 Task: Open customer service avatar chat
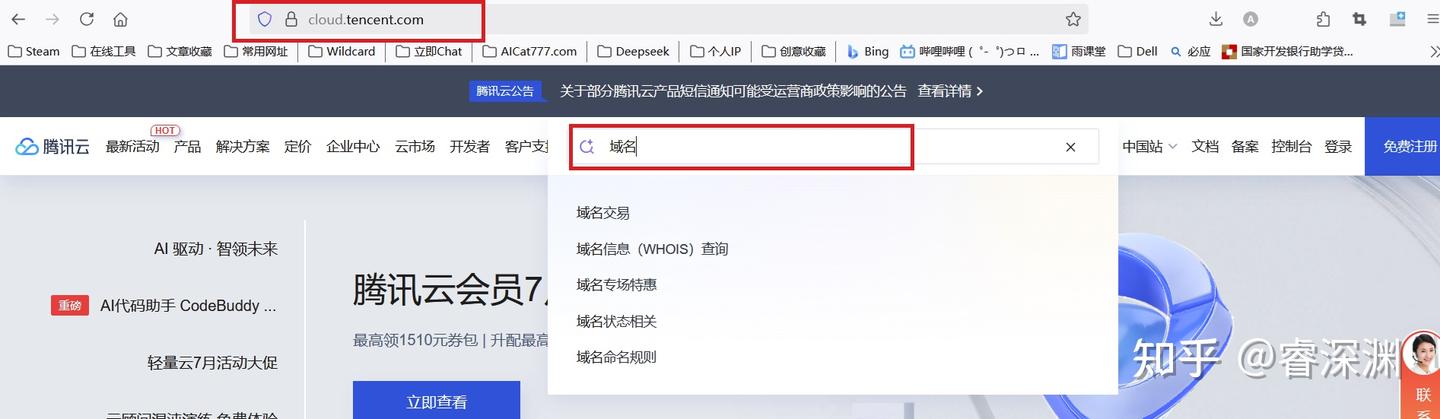pos(1420,355)
